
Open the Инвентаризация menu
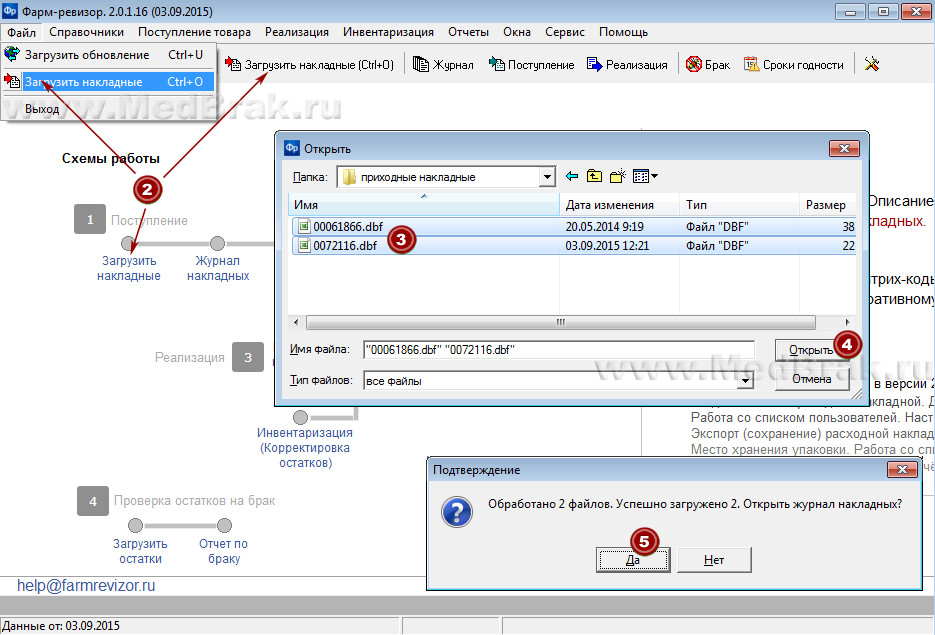click(x=388, y=32)
